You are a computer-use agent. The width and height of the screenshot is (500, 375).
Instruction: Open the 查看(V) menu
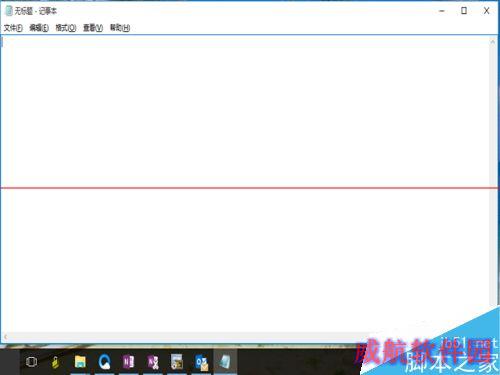point(93,28)
